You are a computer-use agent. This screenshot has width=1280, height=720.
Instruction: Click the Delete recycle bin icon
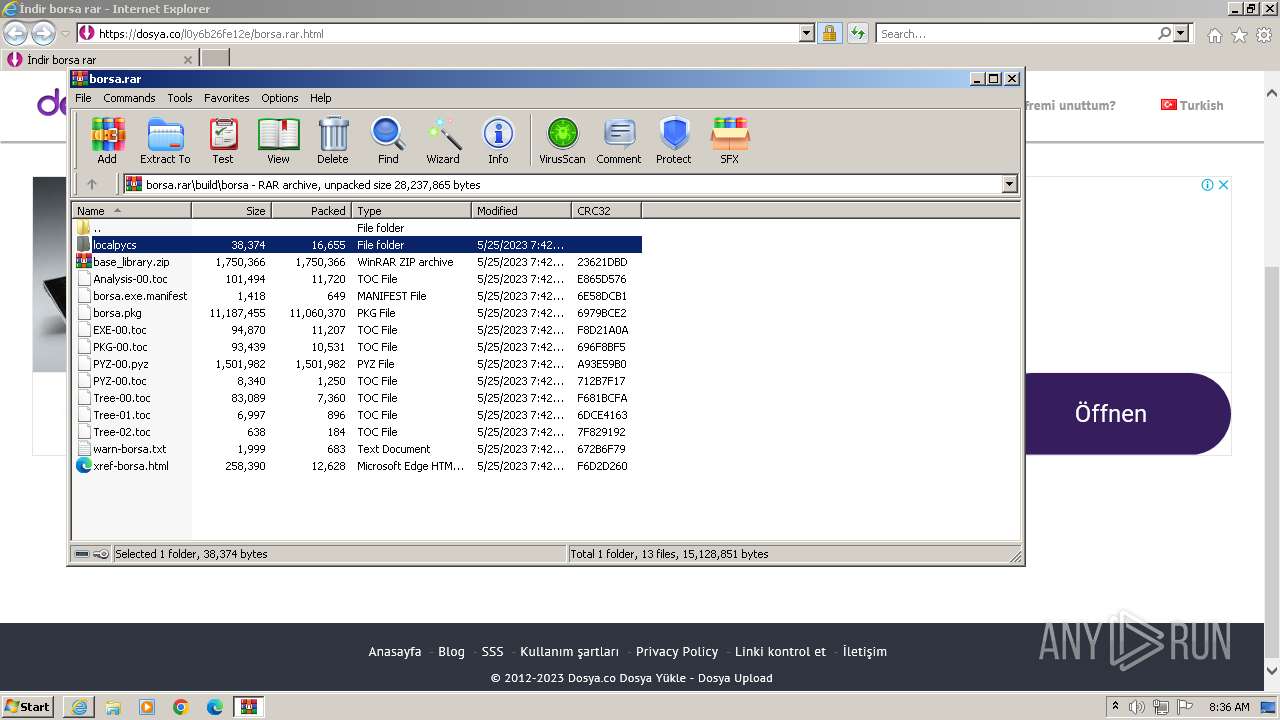tap(333, 140)
